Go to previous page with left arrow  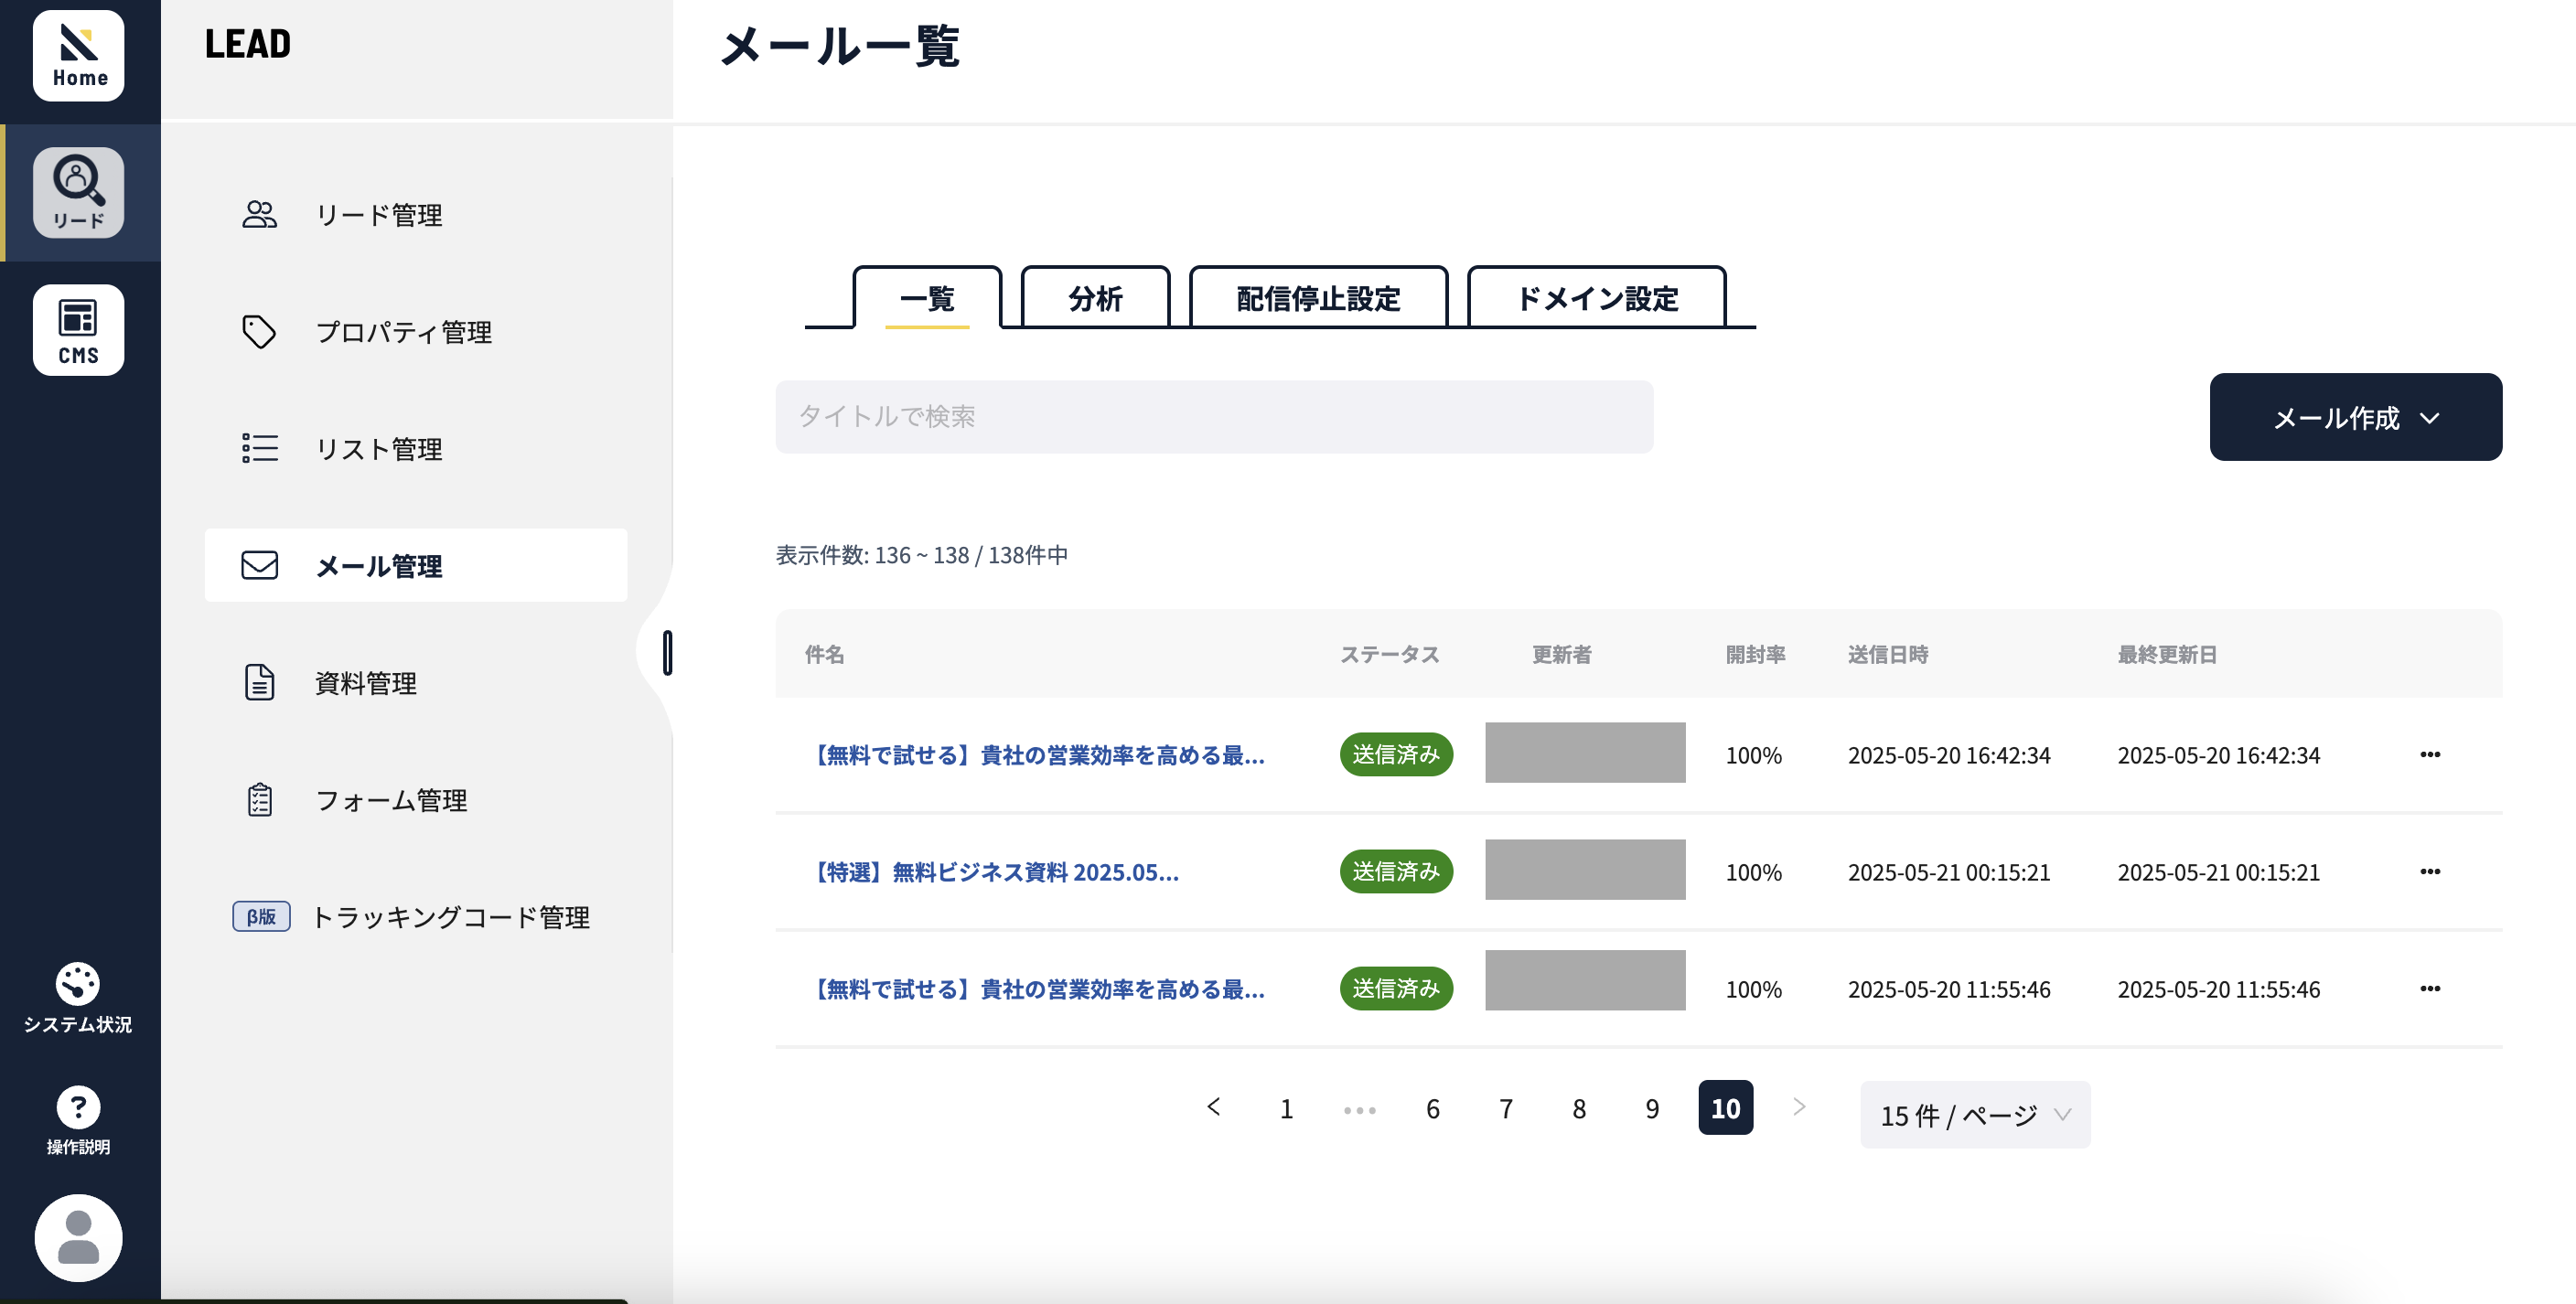tap(1214, 1107)
